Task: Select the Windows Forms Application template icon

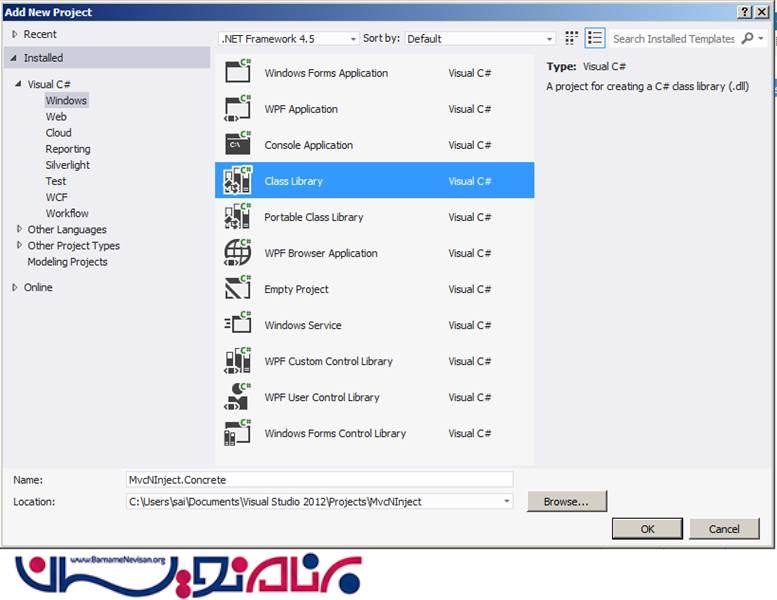Action: coord(237,73)
